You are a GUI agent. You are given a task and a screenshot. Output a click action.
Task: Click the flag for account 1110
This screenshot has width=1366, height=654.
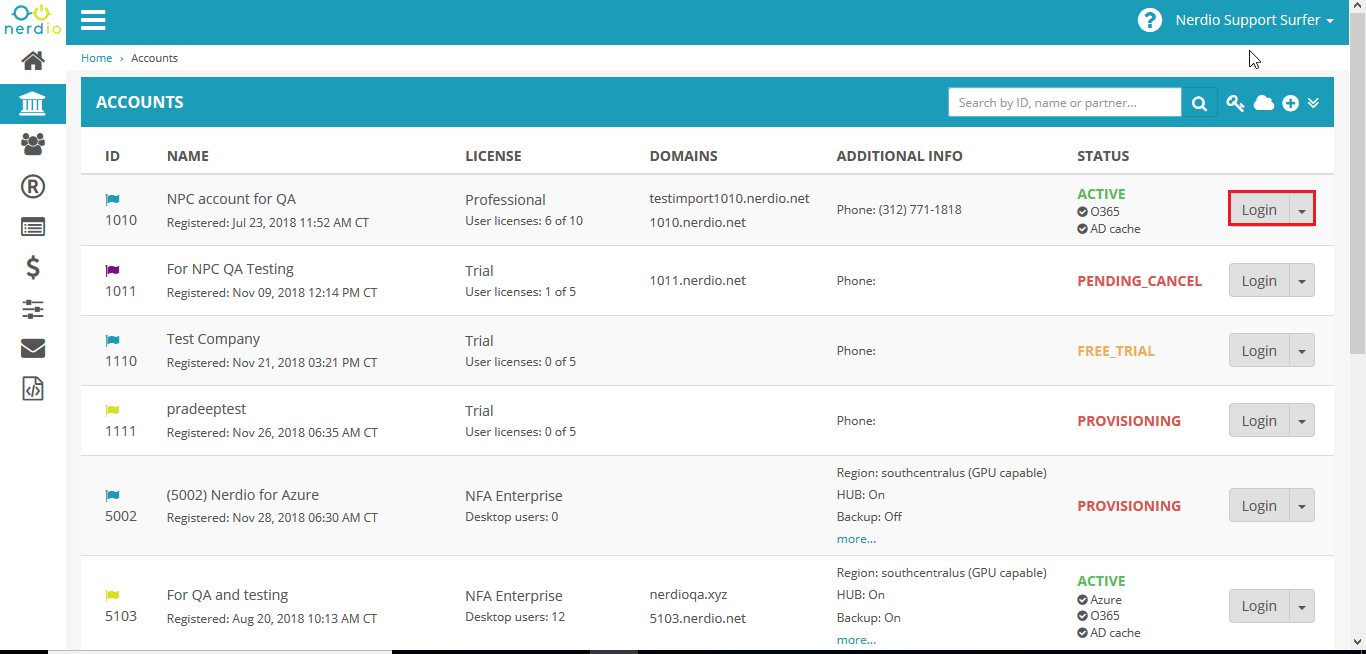click(x=112, y=340)
